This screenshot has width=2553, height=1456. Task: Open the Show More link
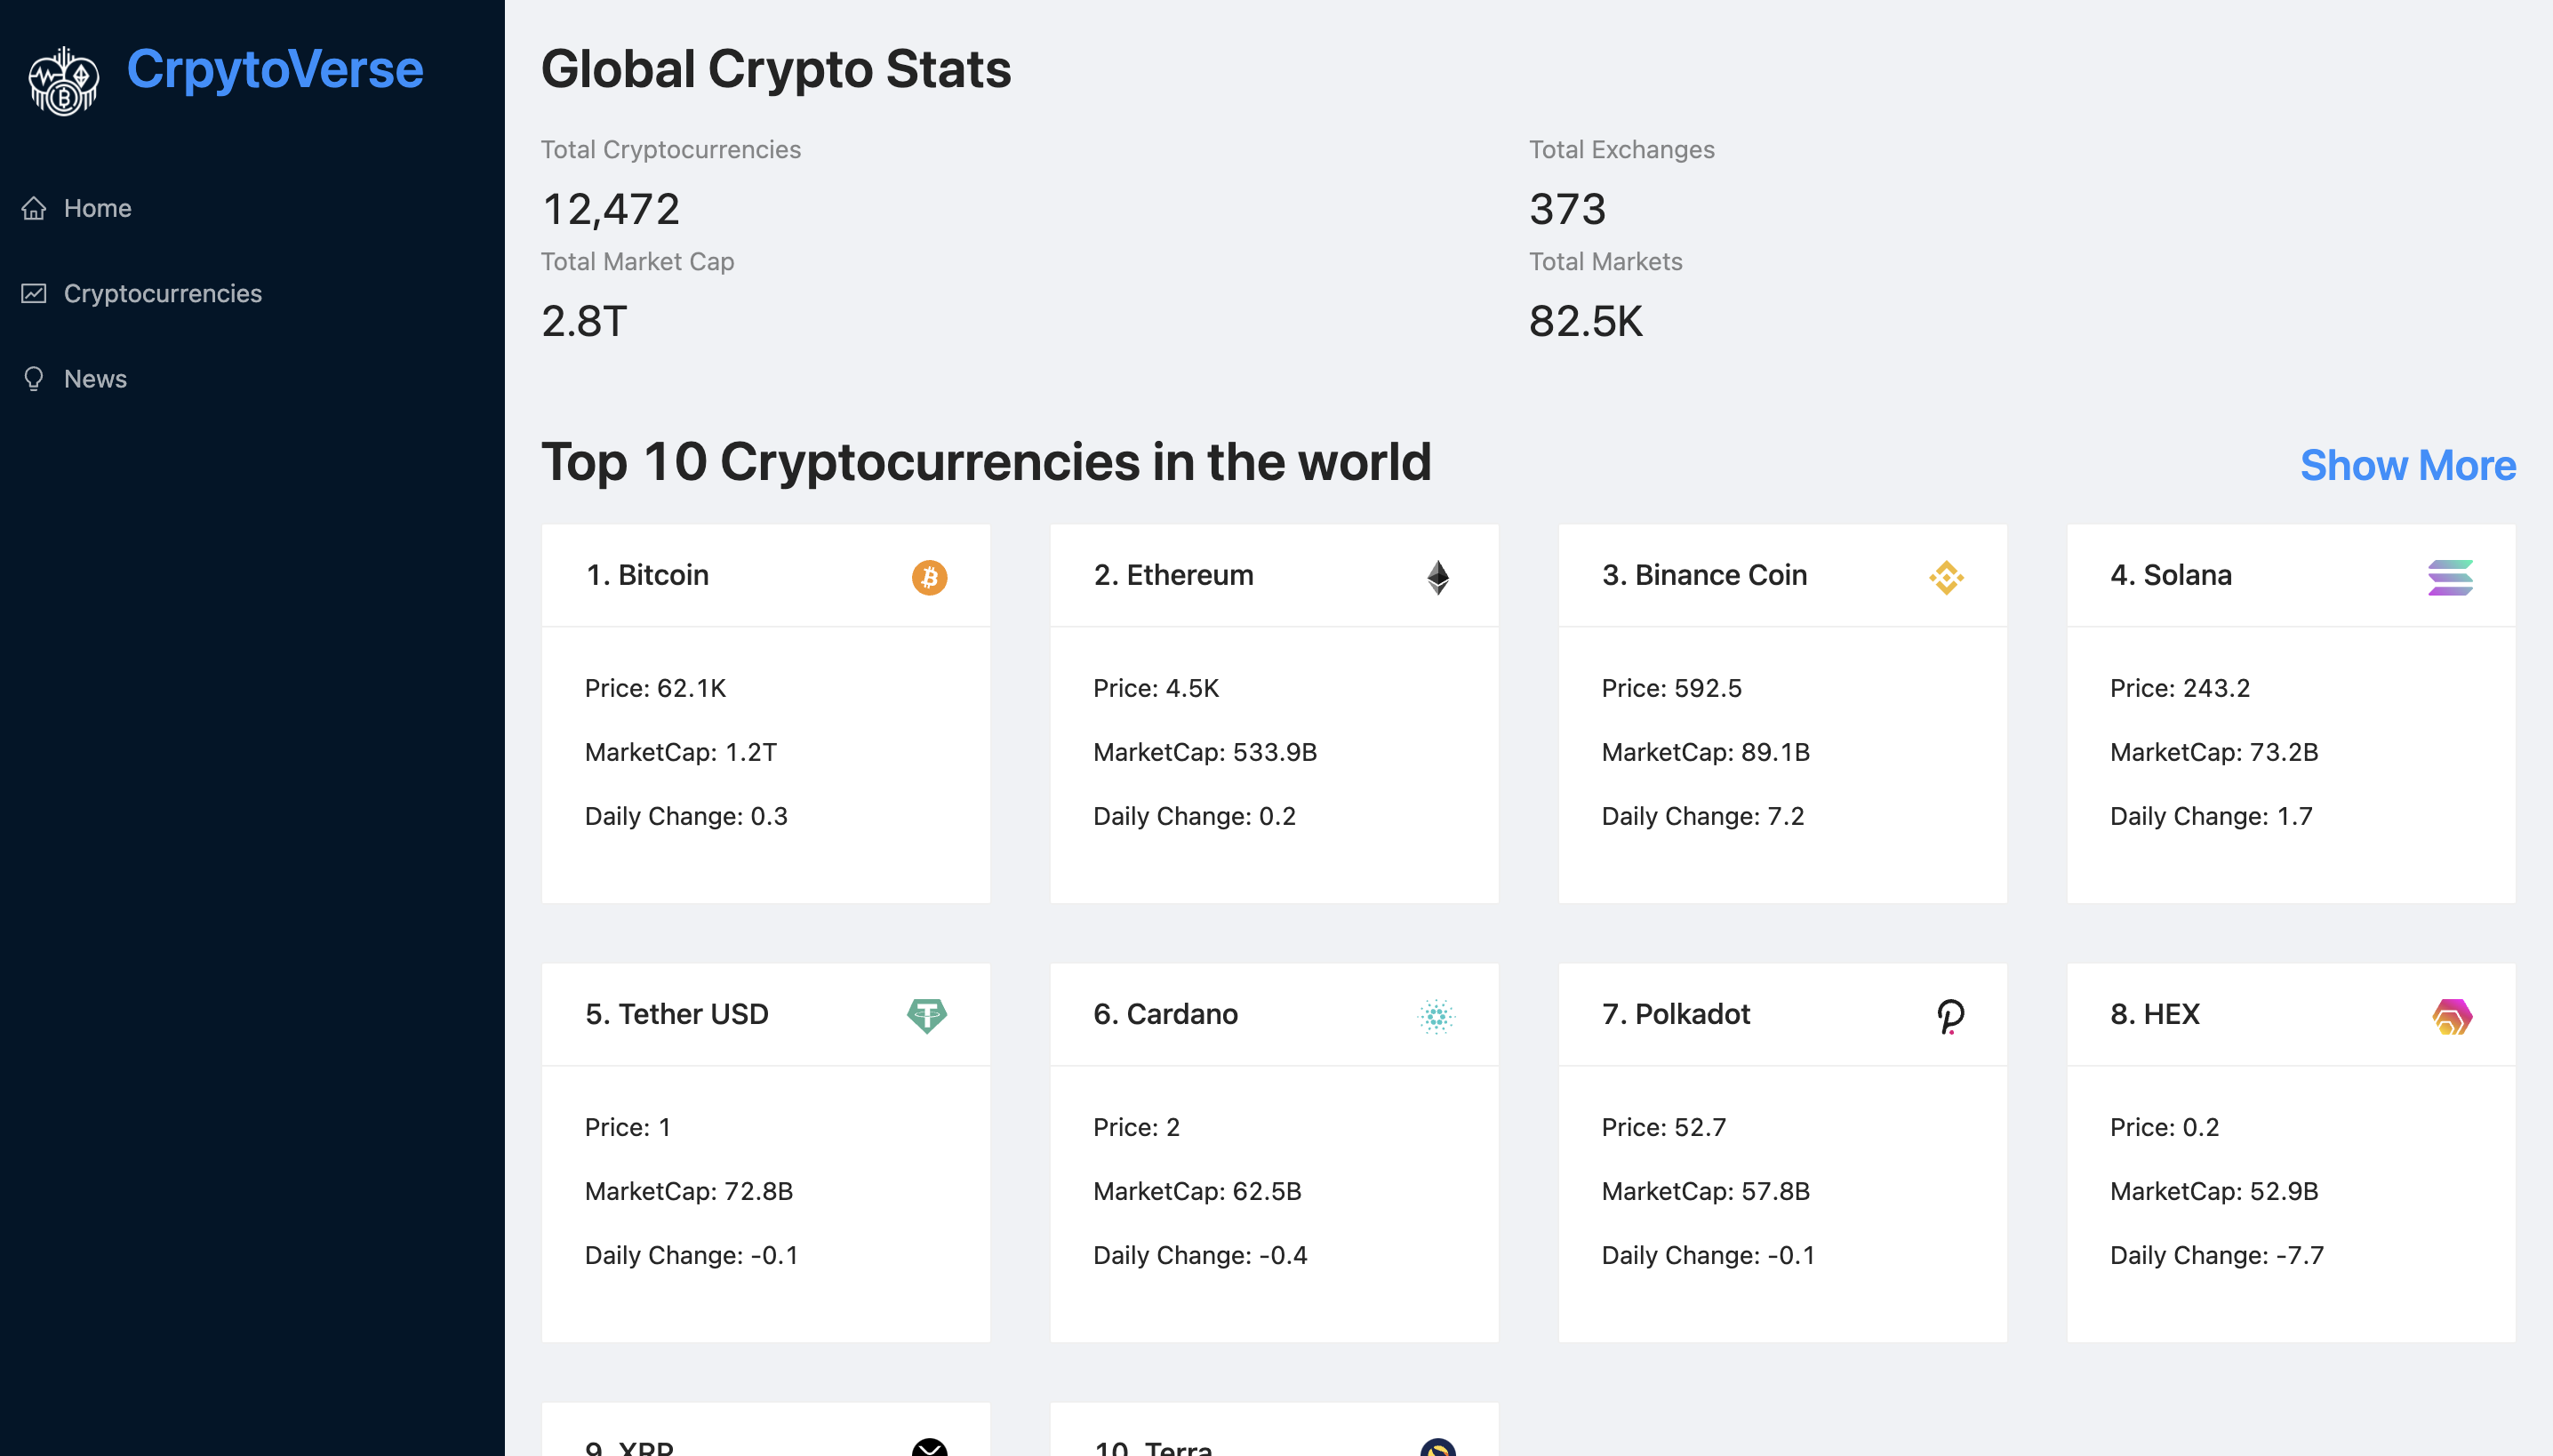click(x=2407, y=466)
